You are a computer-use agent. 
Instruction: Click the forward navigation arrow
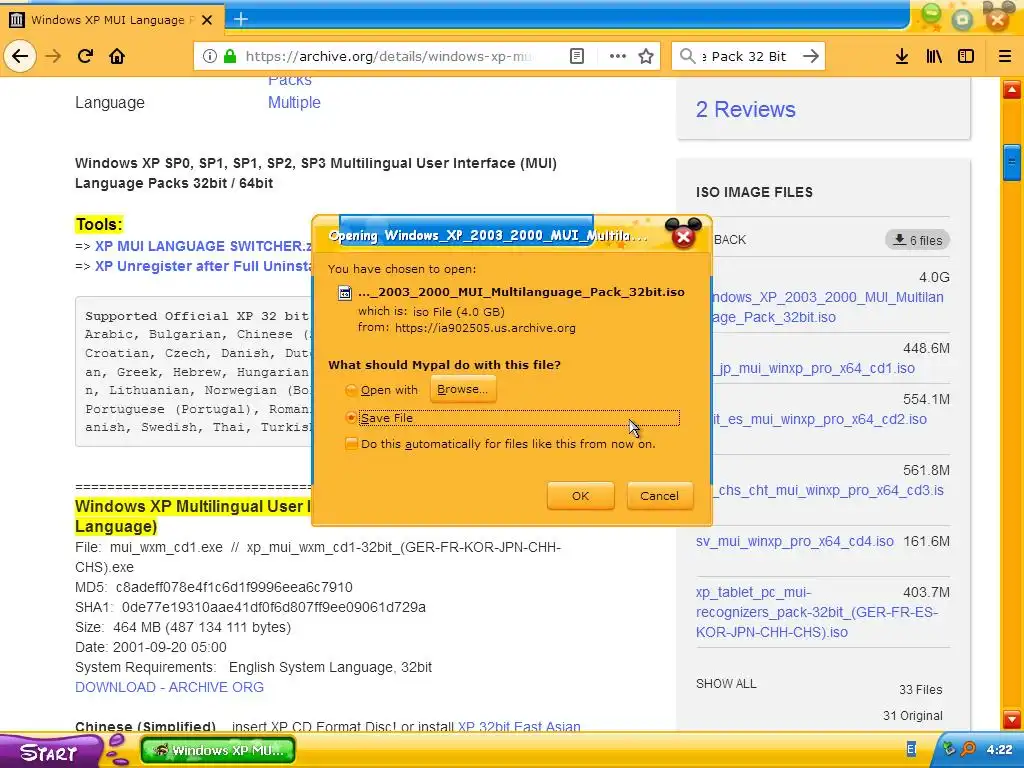coord(53,56)
